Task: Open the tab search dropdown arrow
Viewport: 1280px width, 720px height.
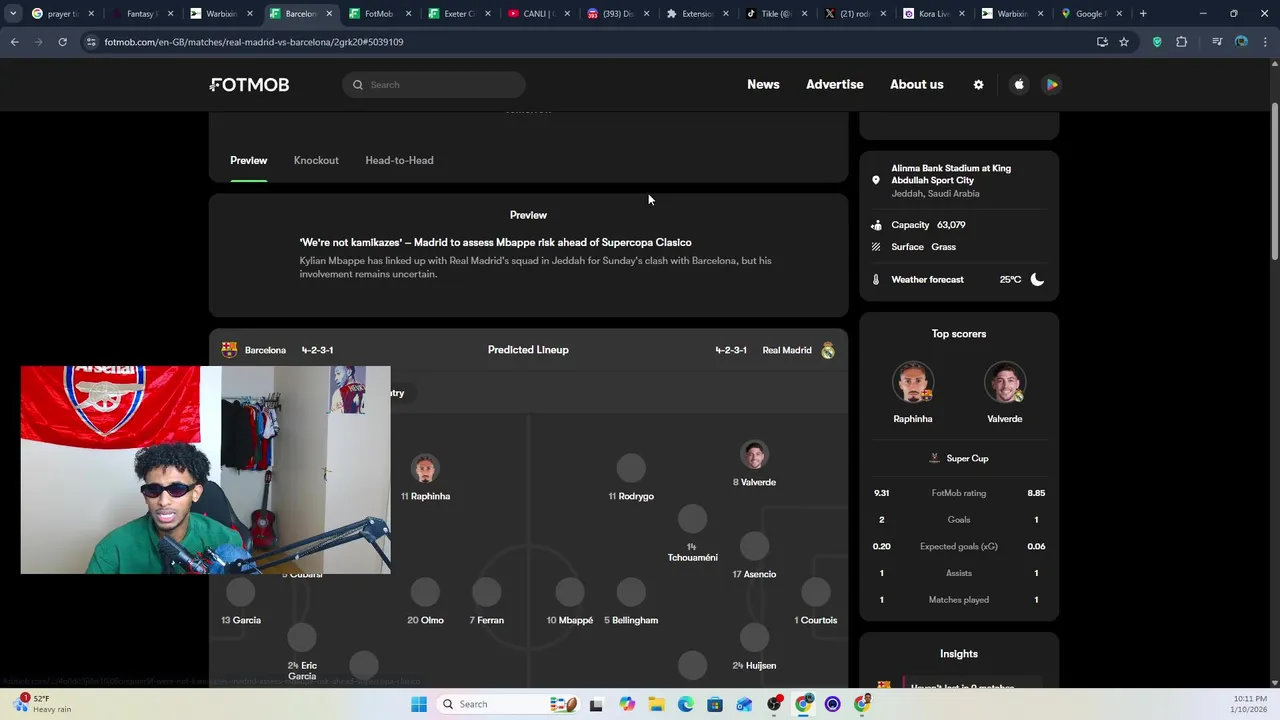Action: click(x=12, y=14)
